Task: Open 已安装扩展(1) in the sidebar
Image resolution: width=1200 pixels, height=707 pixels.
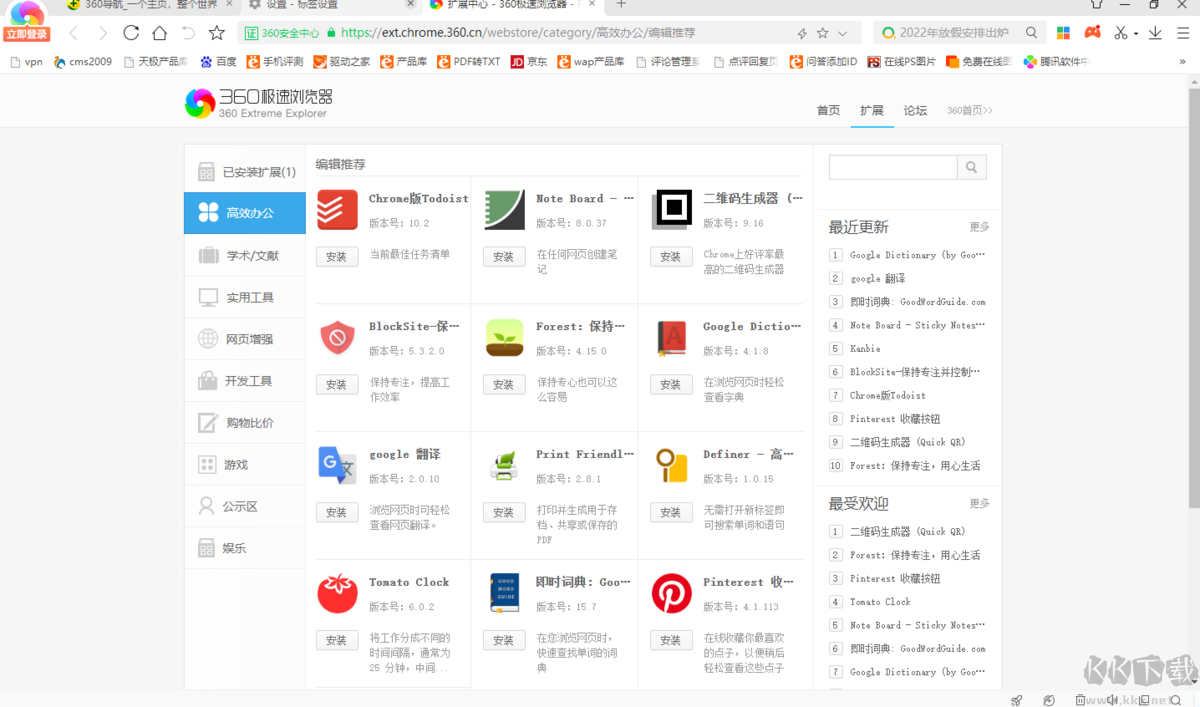Action: coord(245,172)
